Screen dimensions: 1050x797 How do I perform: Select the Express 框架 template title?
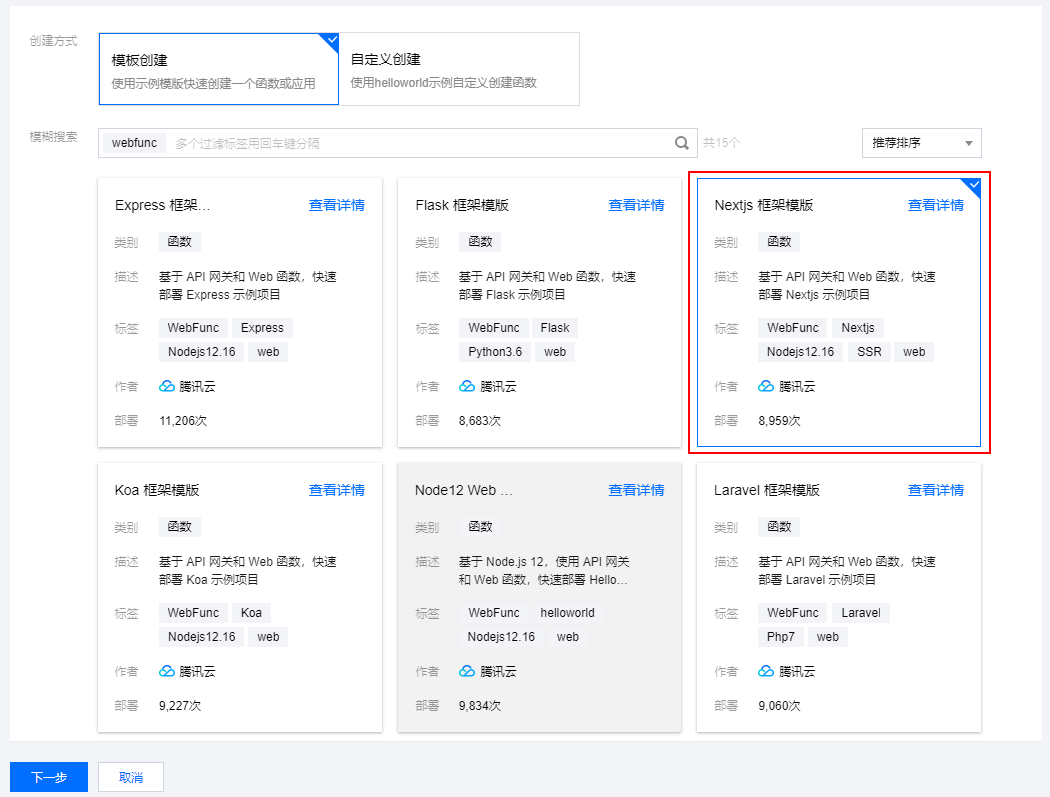[163, 205]
